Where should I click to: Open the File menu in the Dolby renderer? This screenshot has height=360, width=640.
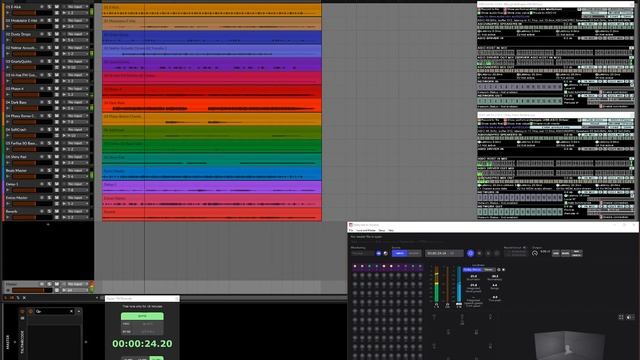point(351,230)
